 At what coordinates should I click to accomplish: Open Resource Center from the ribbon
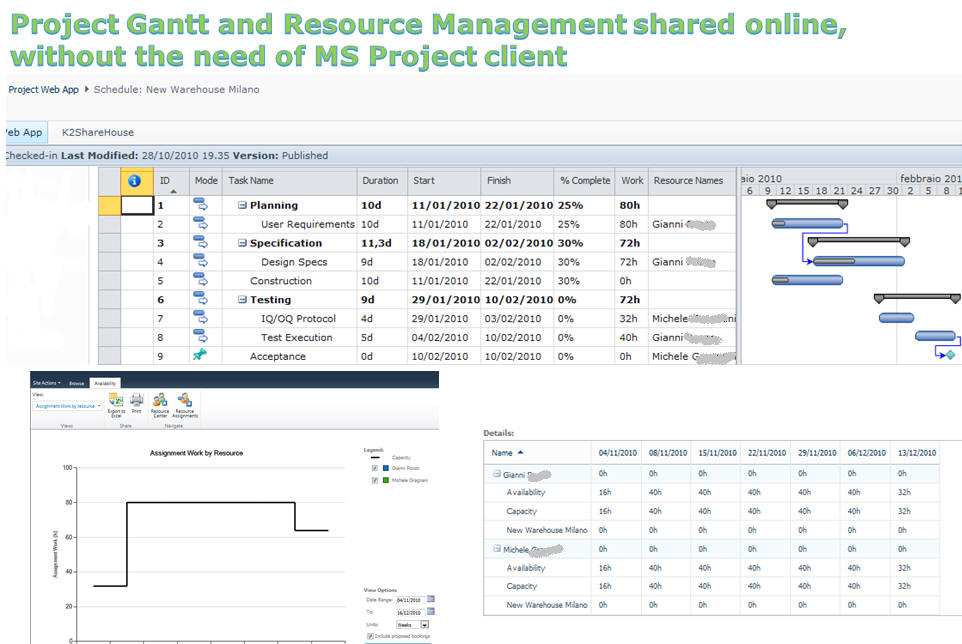160,405
